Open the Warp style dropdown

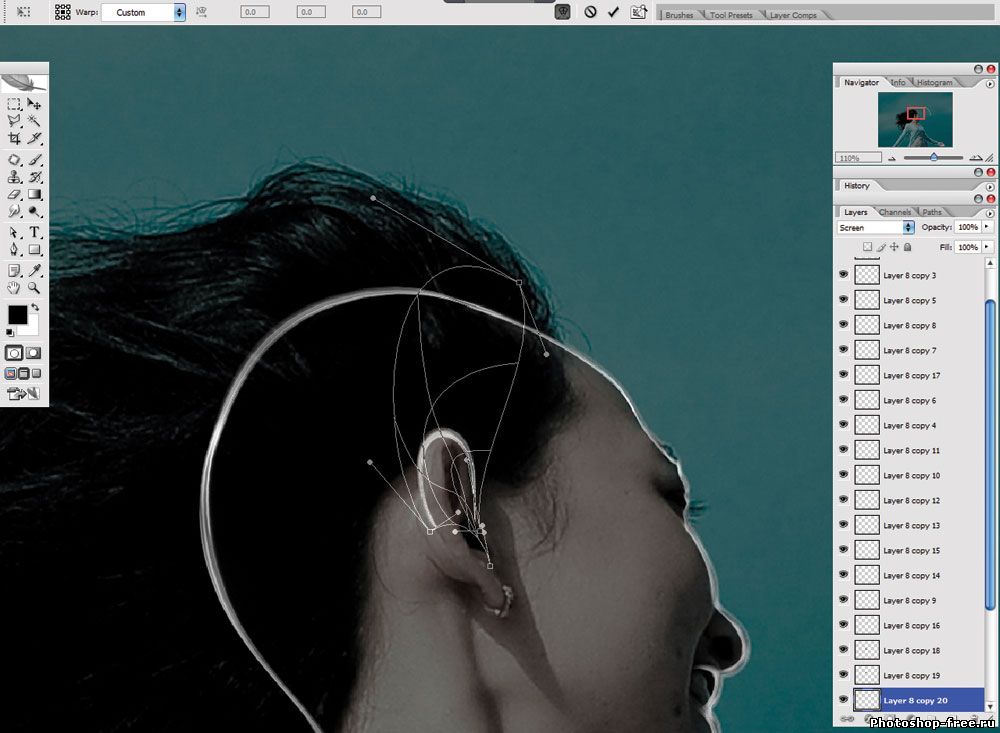(180, 12)
